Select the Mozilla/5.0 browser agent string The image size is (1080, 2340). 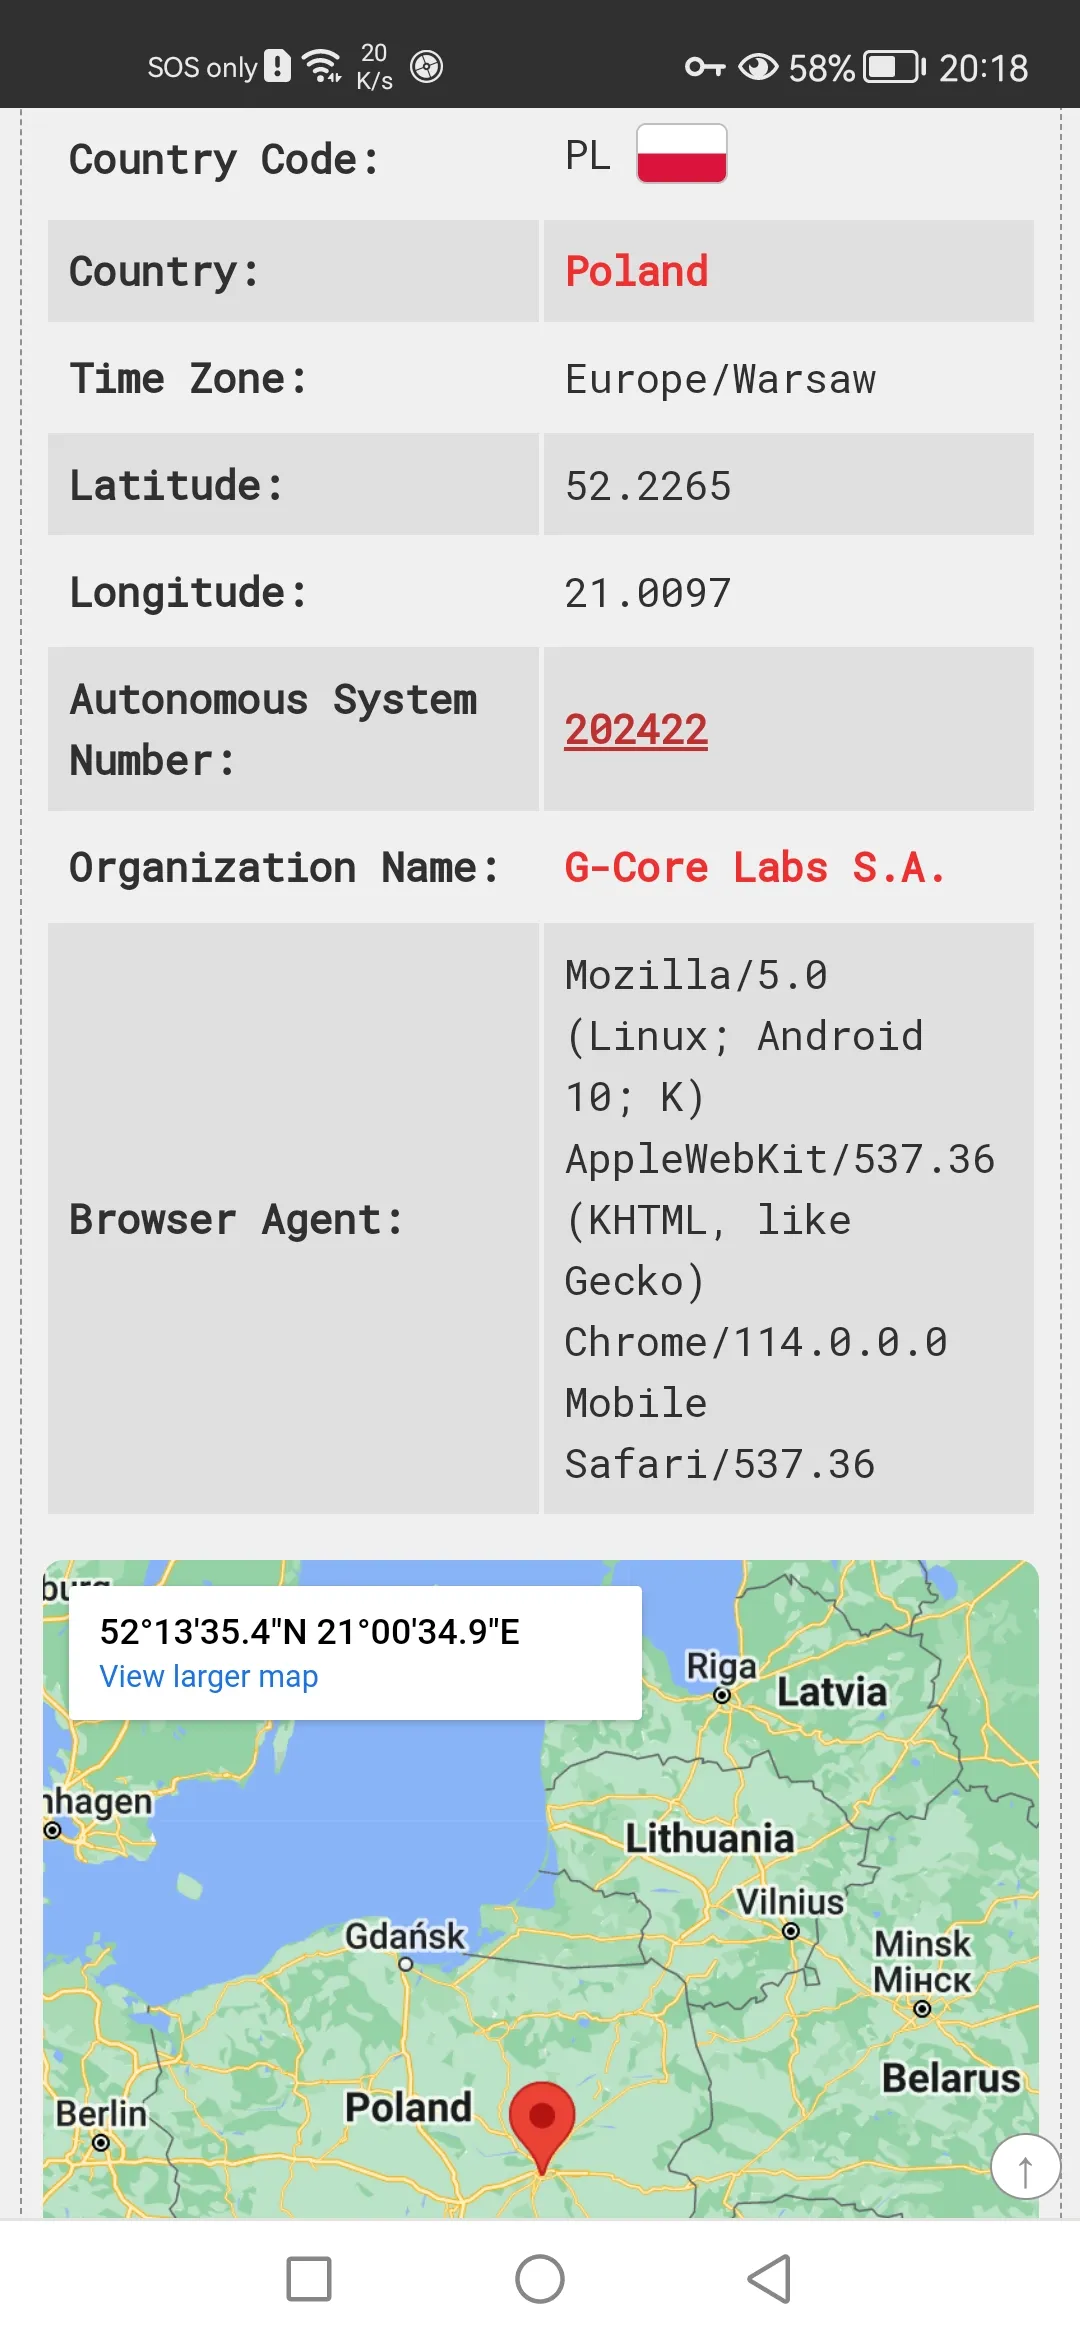780,1219
